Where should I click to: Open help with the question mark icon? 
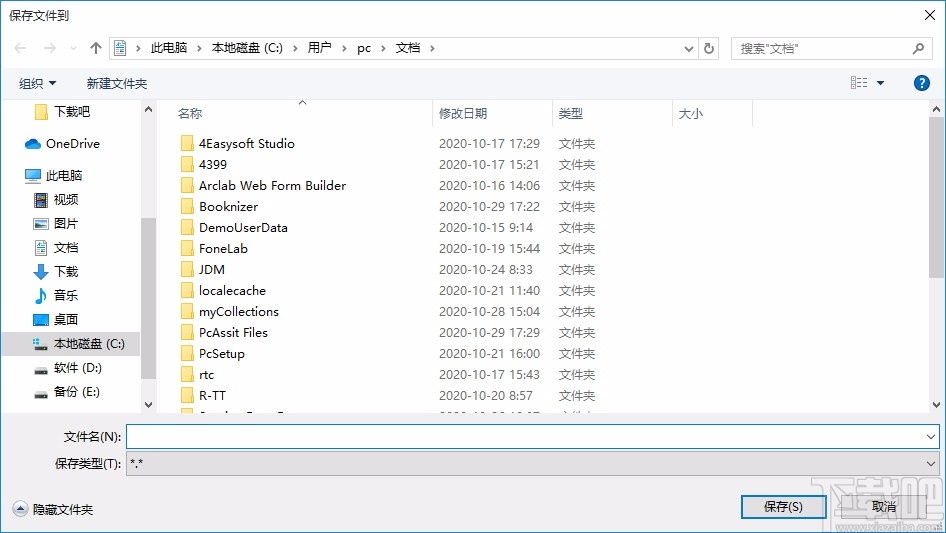point(921,83)
